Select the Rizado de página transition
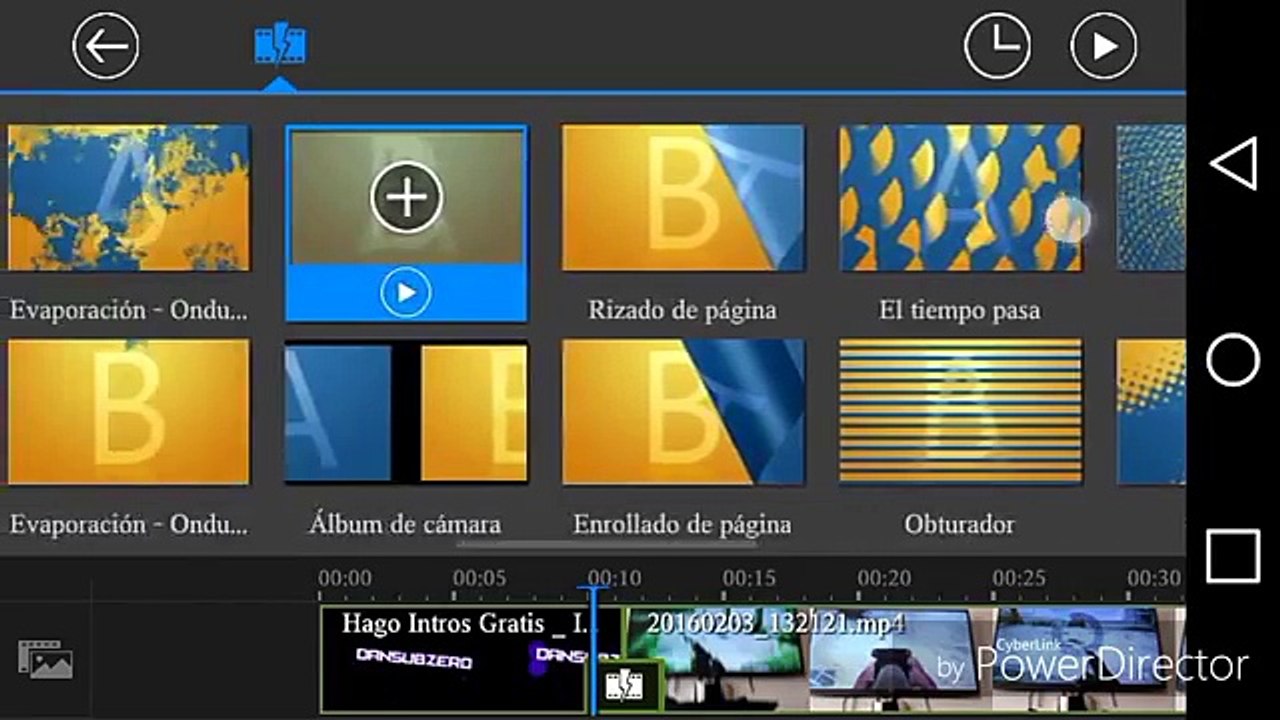The image size is (1280, 720). pos(683,198)
